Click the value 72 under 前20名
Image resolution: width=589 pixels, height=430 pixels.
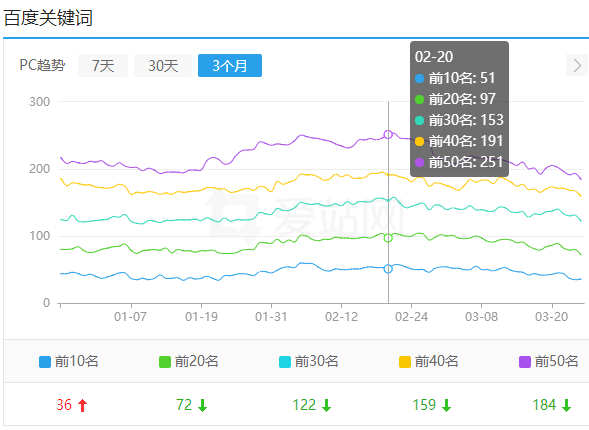pos(184,405)
